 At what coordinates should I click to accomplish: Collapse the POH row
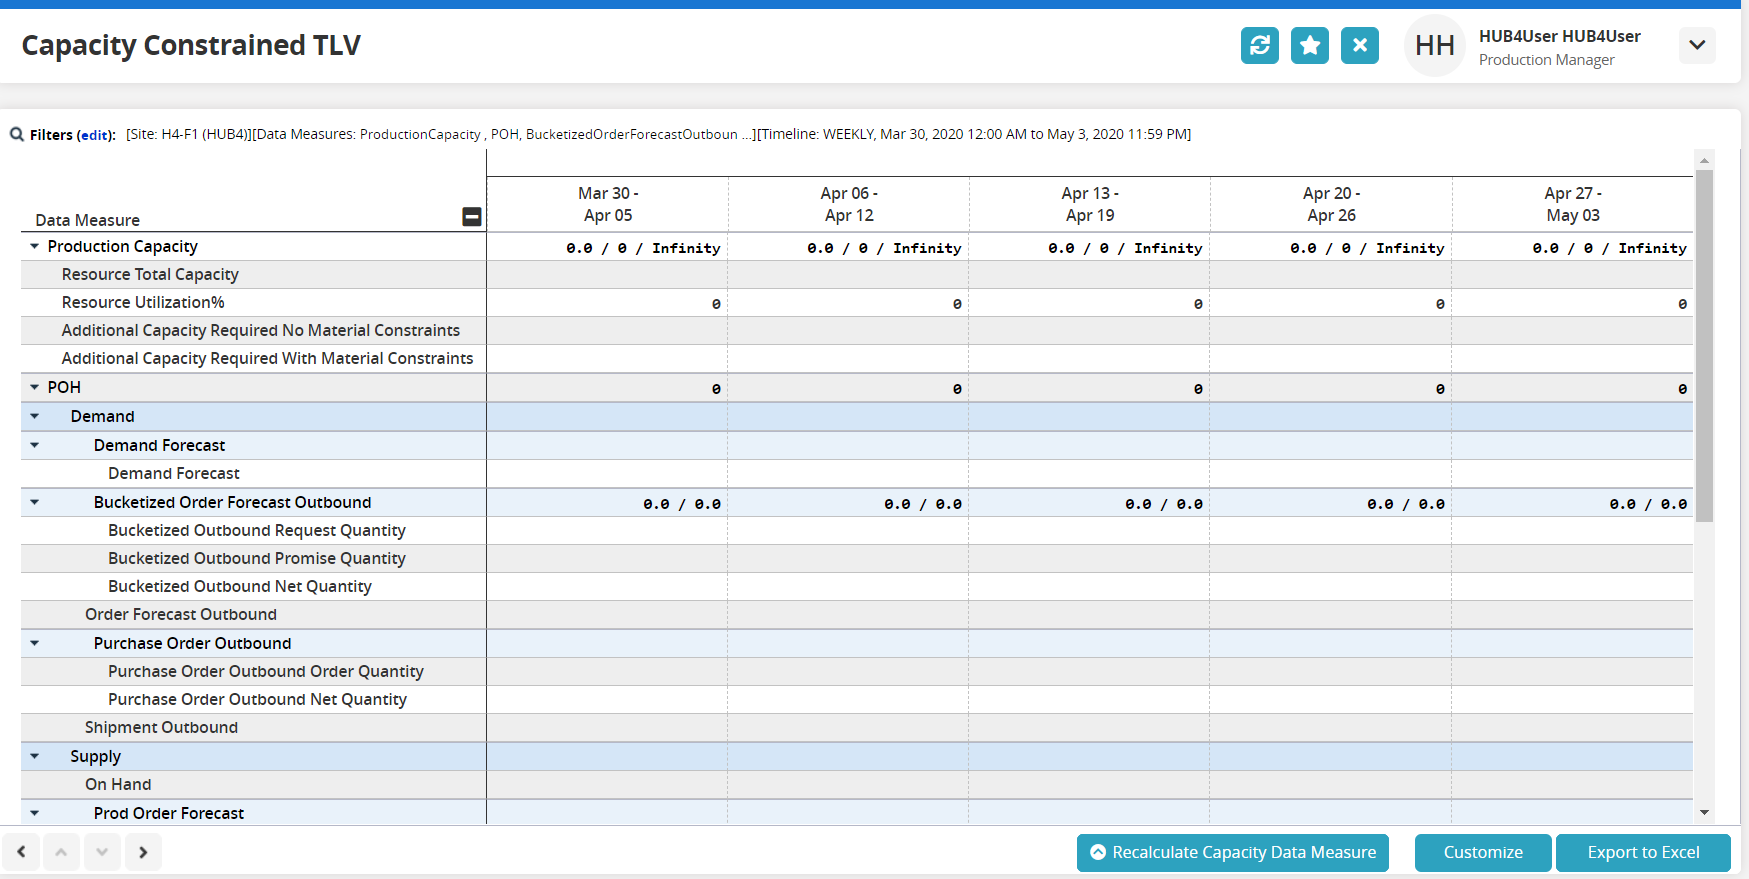35,387
